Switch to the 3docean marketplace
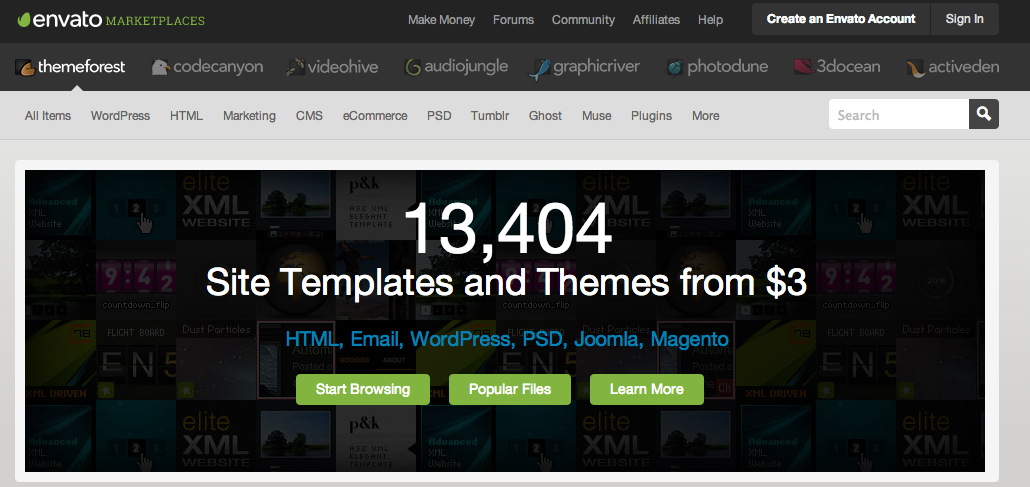Viewport: 1030px width, 487px height. coord(848,66)
